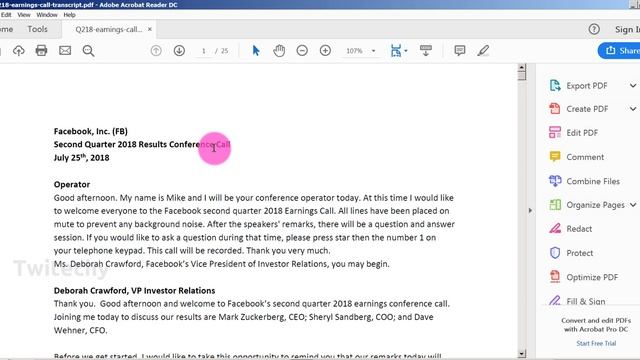
Task: Go to next page arrow
Action: click(x=179, y=51)
